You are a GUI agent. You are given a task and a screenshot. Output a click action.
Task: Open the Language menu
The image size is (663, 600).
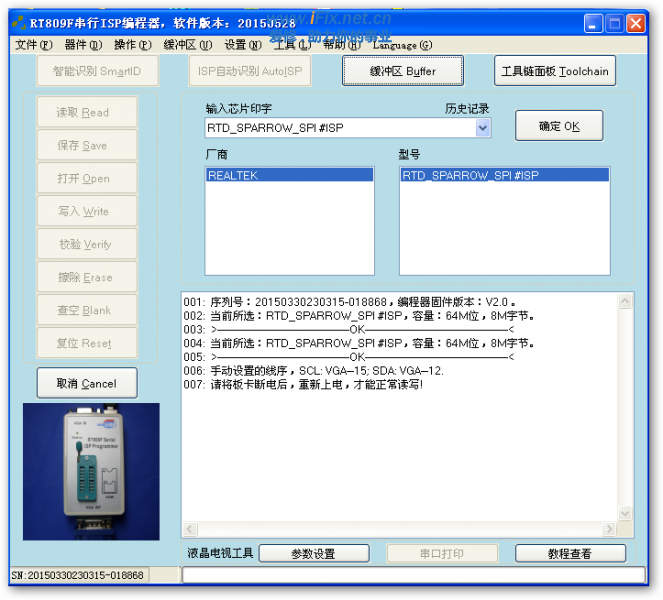tap(402, 45)
